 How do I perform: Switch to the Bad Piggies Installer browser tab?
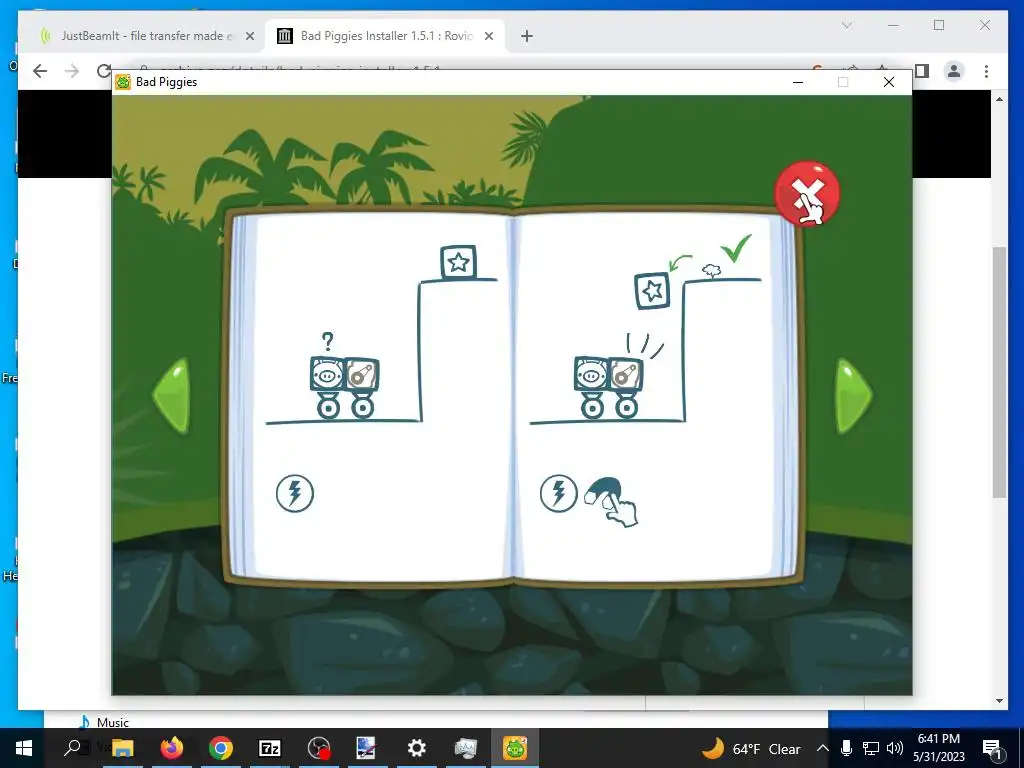385,36
